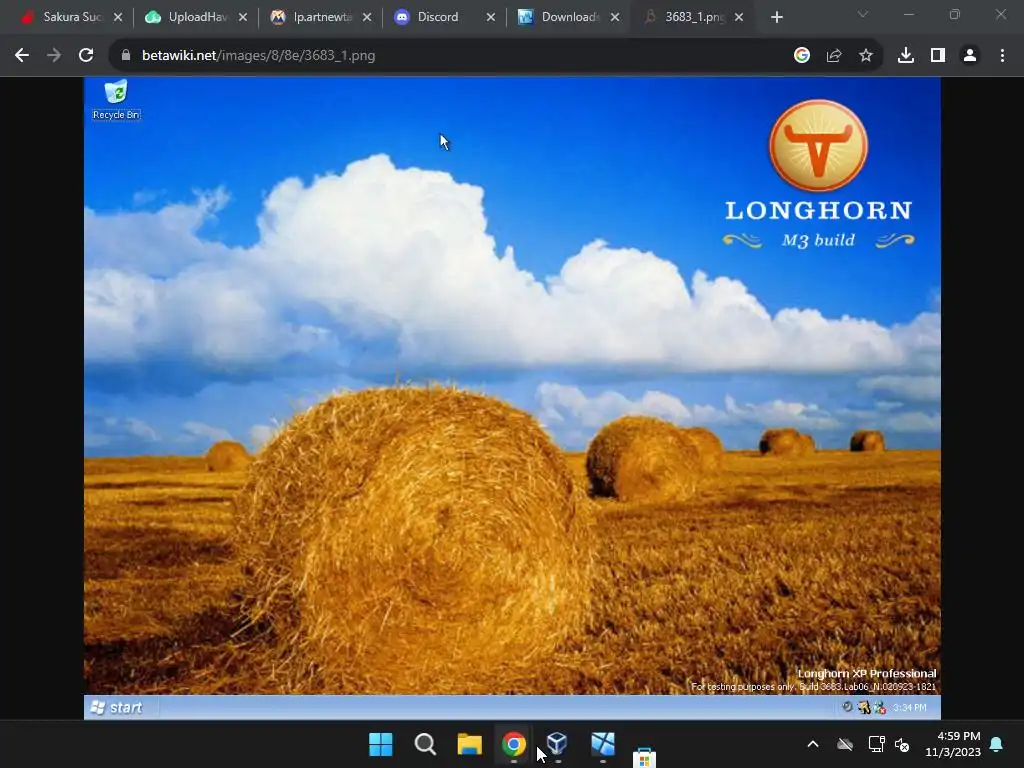Click Google Chrome taskbar icon
1024x768 pixels.
click(514, 744)
